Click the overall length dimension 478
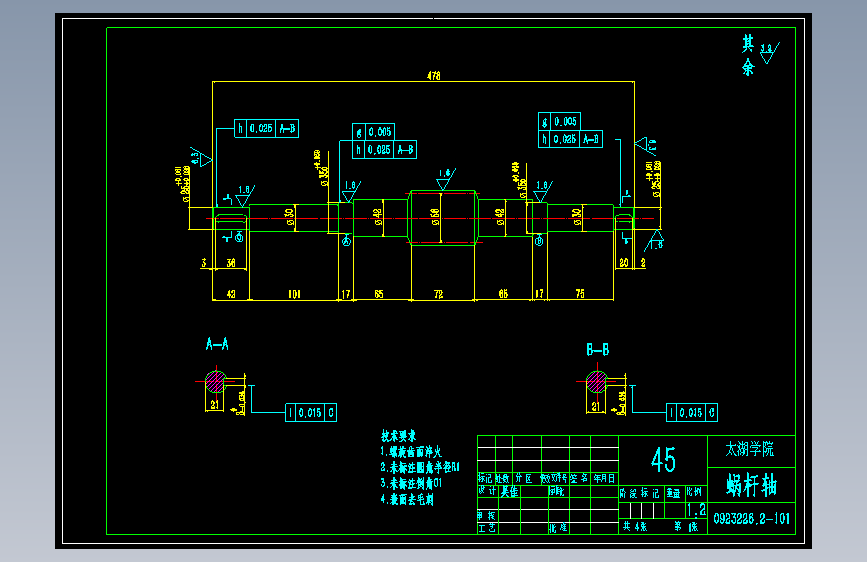 click(x=434, y=76)
